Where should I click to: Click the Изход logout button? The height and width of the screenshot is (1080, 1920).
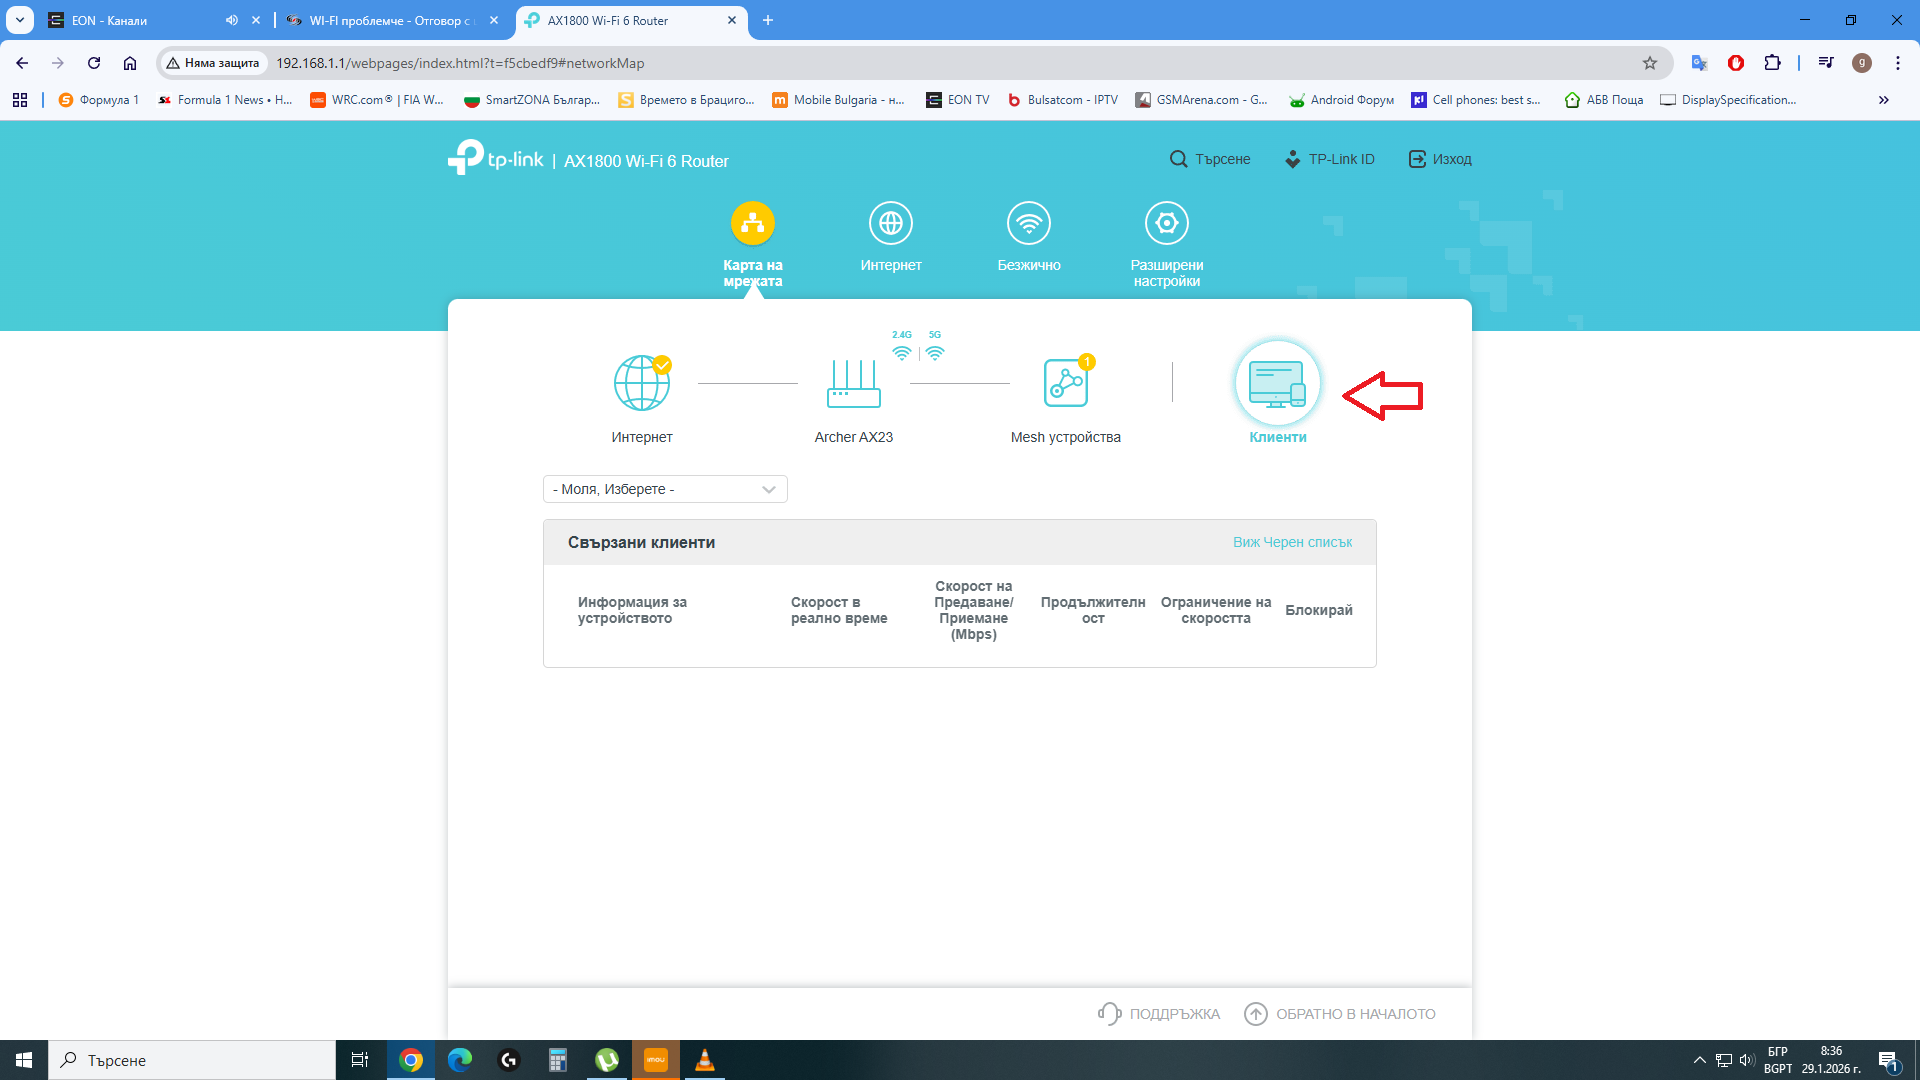pyautogui.click(x=1440, y=159)
